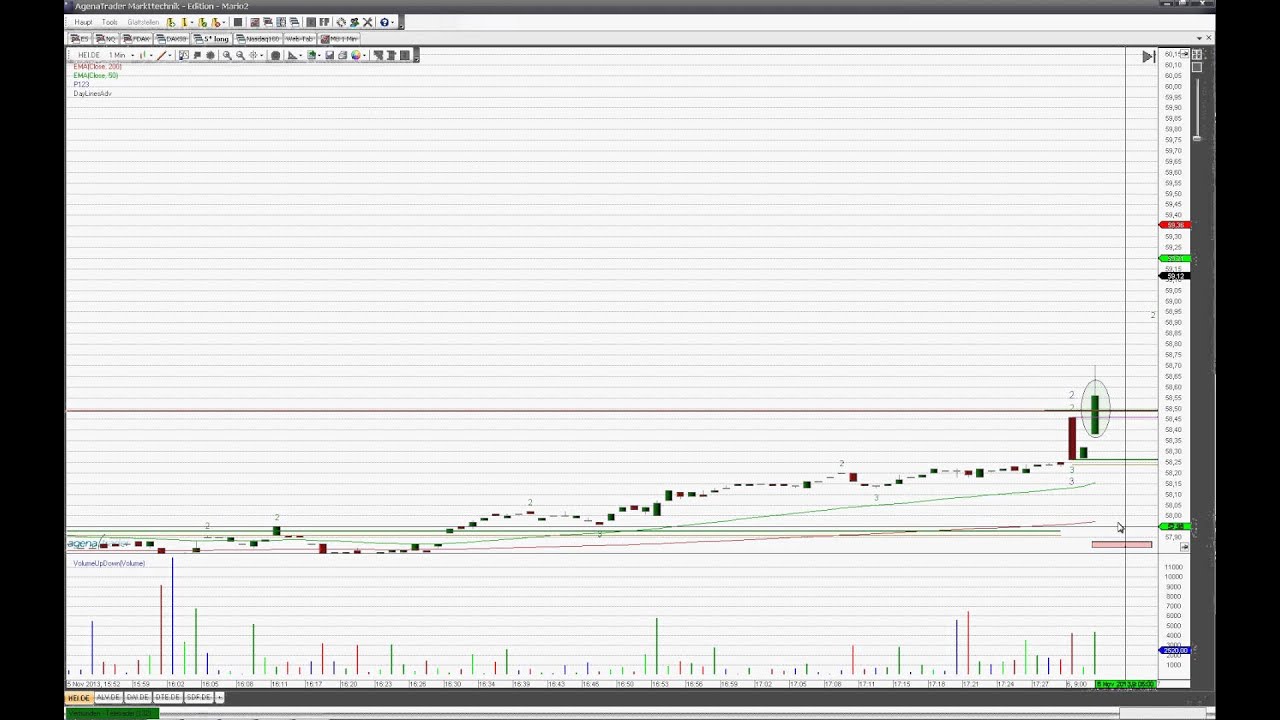The image size is (1280, 720).
Task: Click the VolumeUpDown(Volume) panel label
Action: click(x=109, y=563)
